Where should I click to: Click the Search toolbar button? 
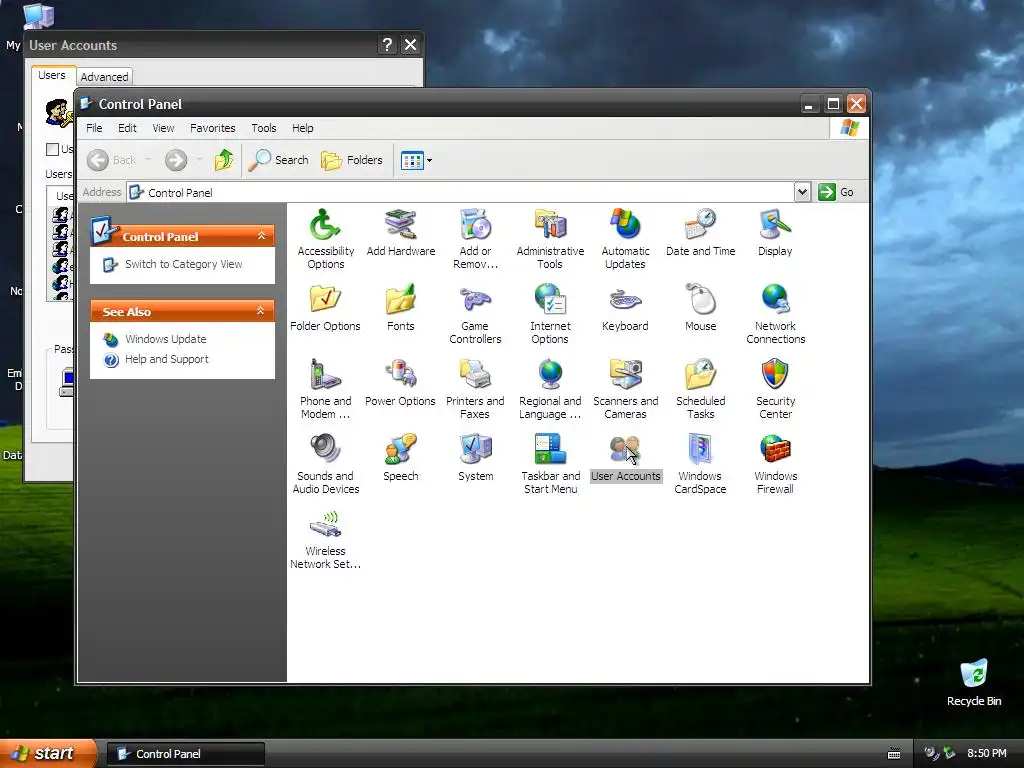tap(279, 160)
